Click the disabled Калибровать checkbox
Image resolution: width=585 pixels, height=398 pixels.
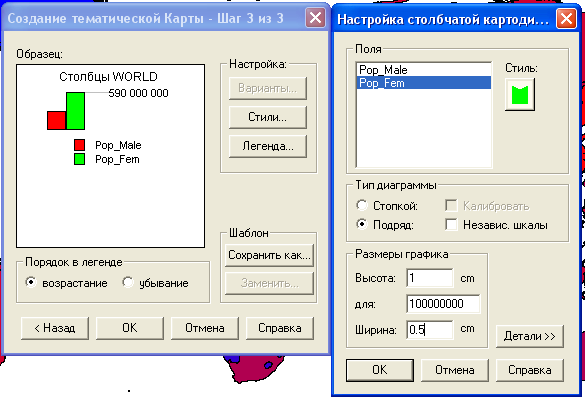click(451, 206)
